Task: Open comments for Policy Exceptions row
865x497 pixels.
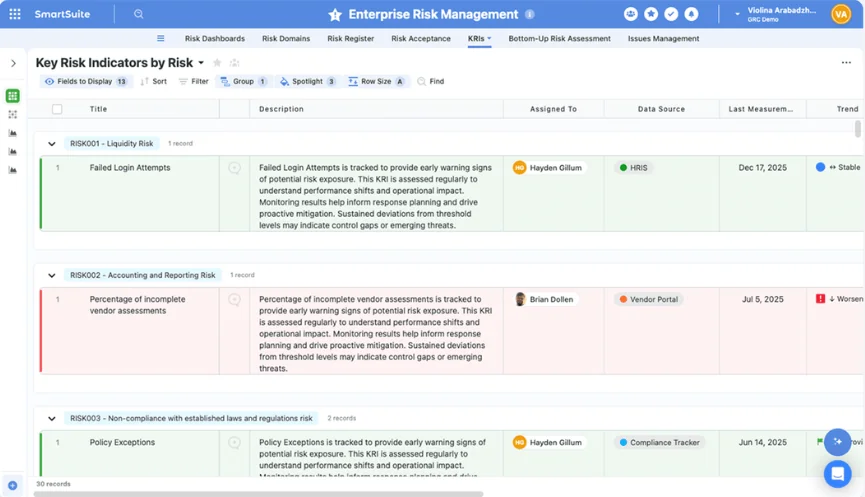Action: click(234, 442)
